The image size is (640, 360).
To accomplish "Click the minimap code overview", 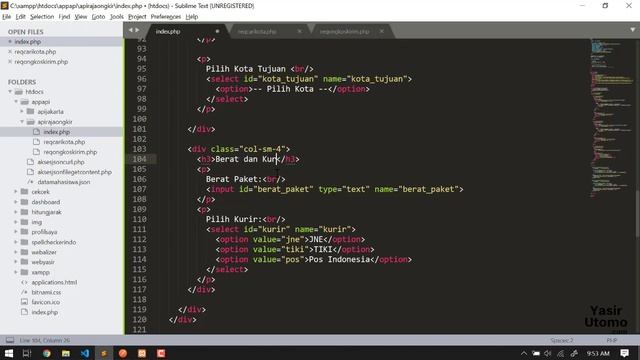I will (x=611, y=118).
